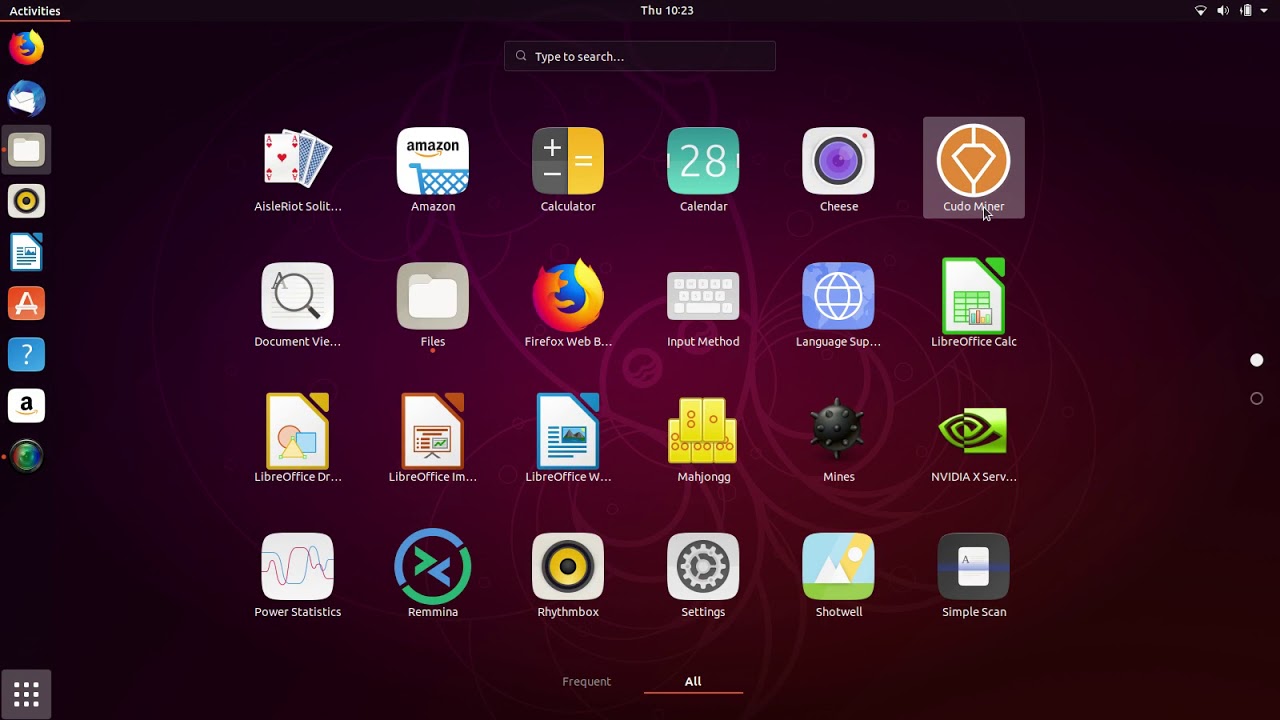Open the Mahjongg game
1280x720 pixels.
point(703,438)
